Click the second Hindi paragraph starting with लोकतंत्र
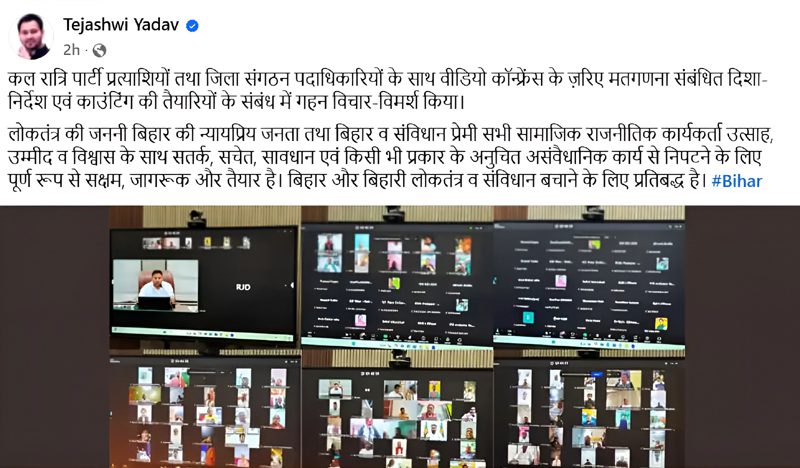Screen dimensions: 800x468 (x=391, y=158)
